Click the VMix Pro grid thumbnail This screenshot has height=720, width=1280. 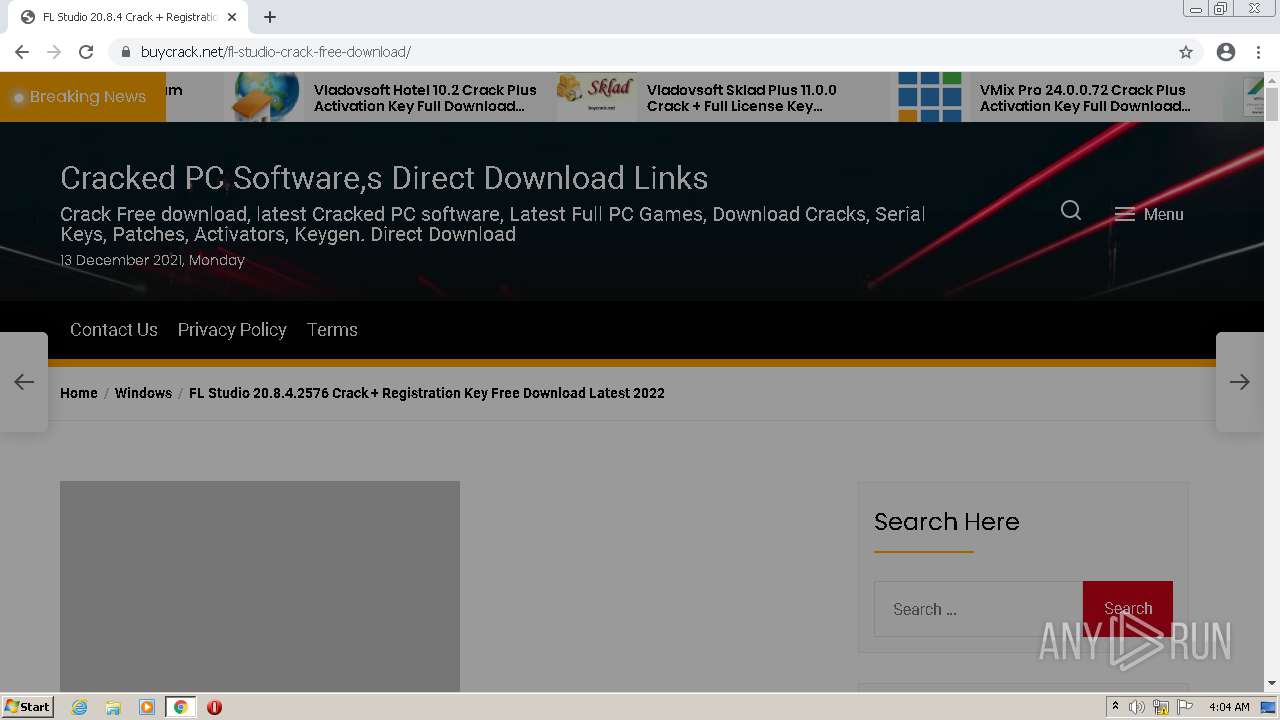pos(930,97)
